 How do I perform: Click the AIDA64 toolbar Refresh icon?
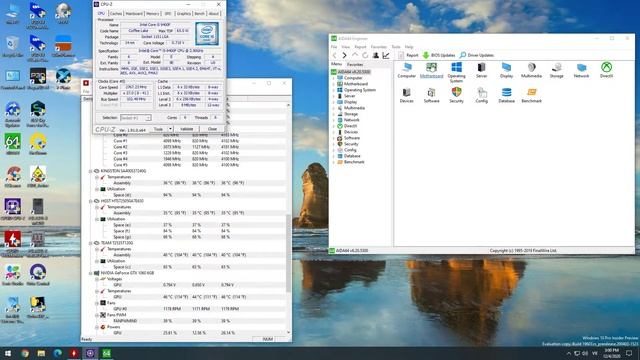pos(365,55)
